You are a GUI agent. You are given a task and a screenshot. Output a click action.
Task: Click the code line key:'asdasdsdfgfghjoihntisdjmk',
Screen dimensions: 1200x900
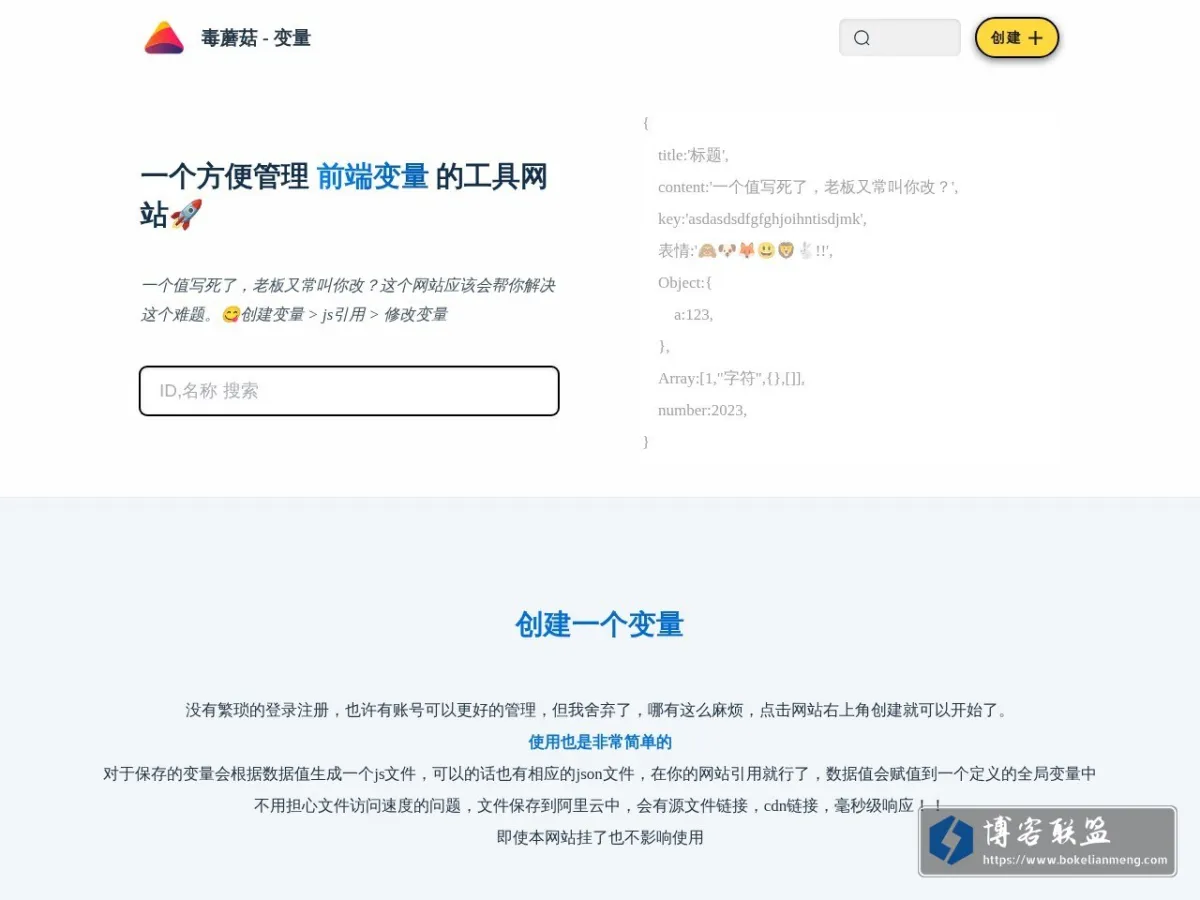point(762,219)
